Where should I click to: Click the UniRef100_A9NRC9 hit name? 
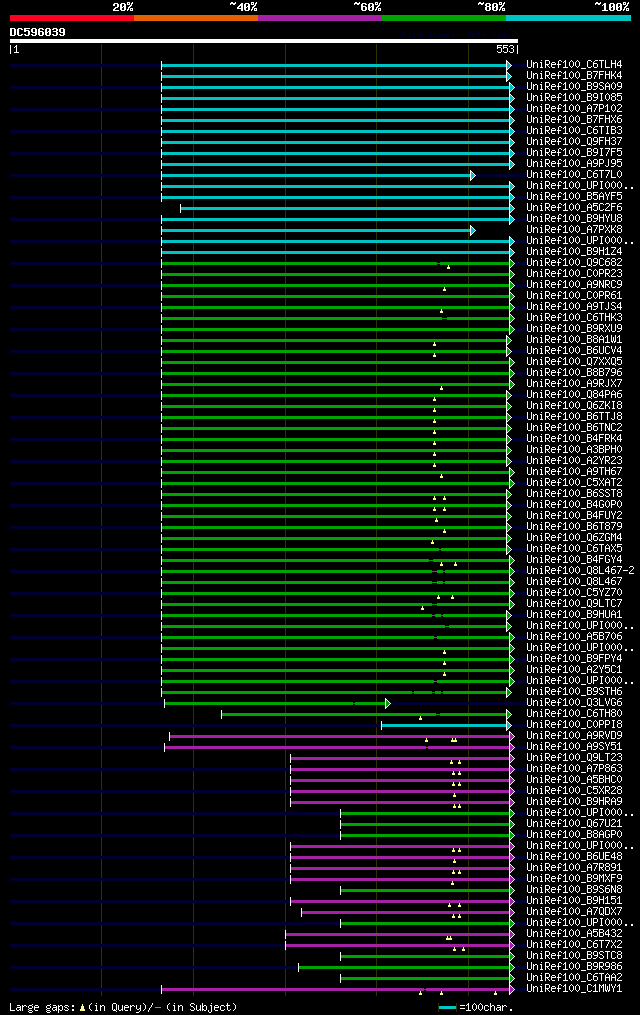coord(574,285)
